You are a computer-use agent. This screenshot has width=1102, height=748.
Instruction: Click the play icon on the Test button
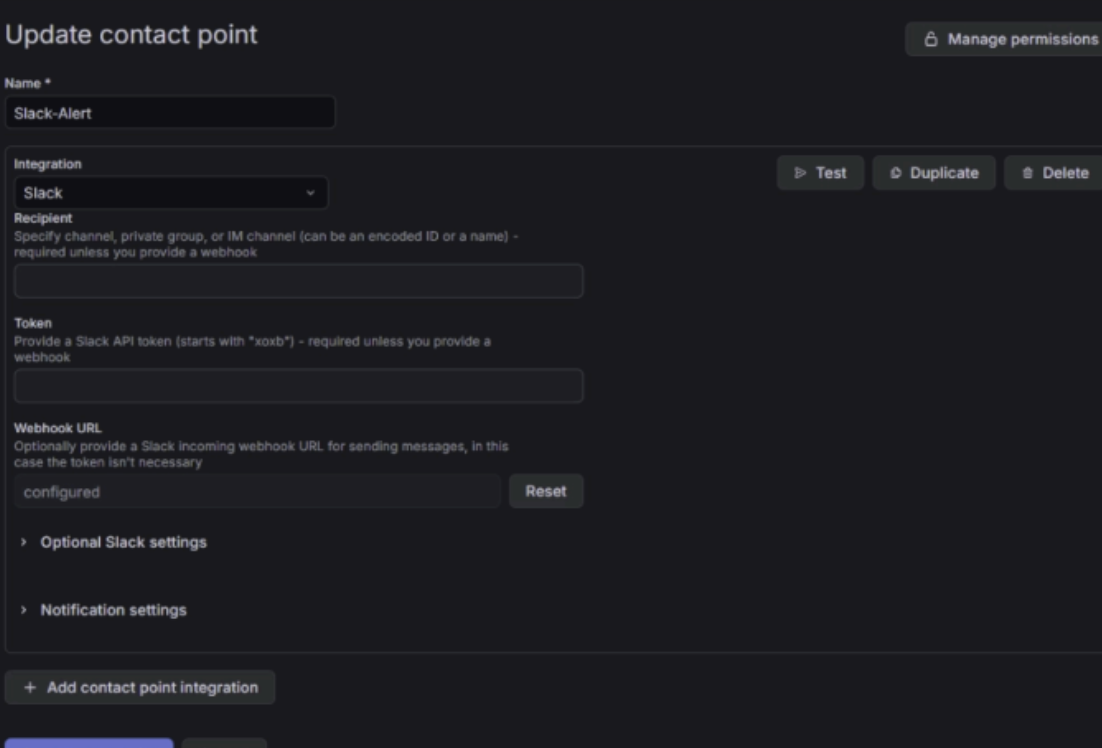point(800,173)
